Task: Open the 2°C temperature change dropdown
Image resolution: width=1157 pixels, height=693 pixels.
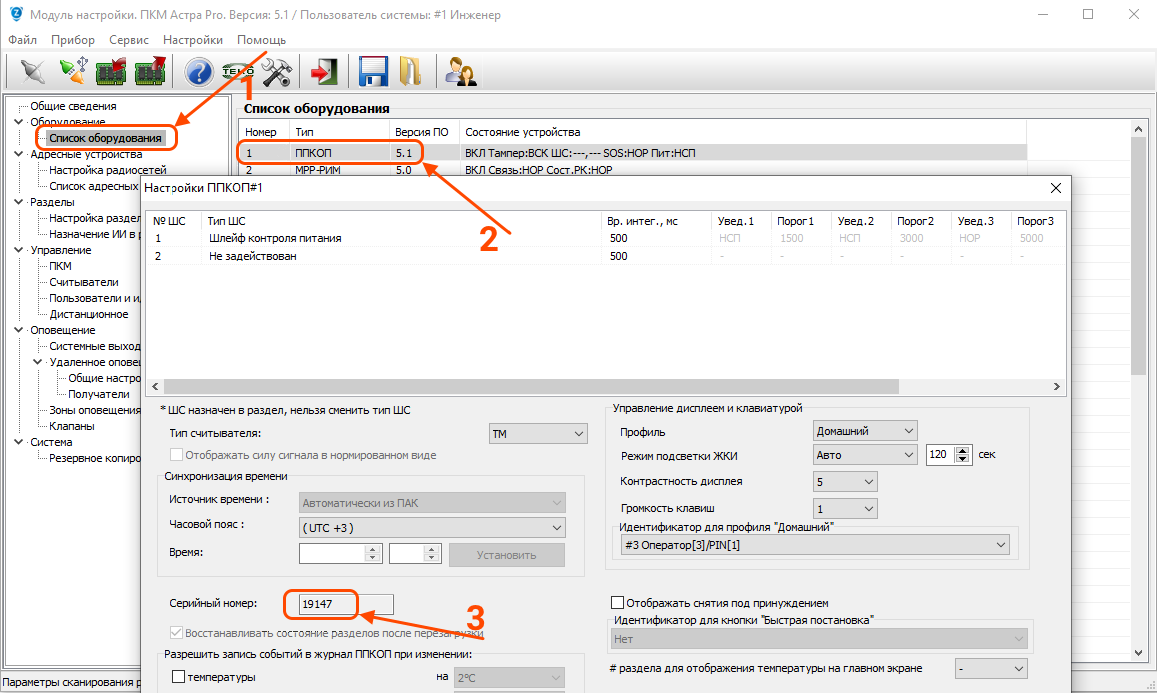Action: click(x=509, y=678)
